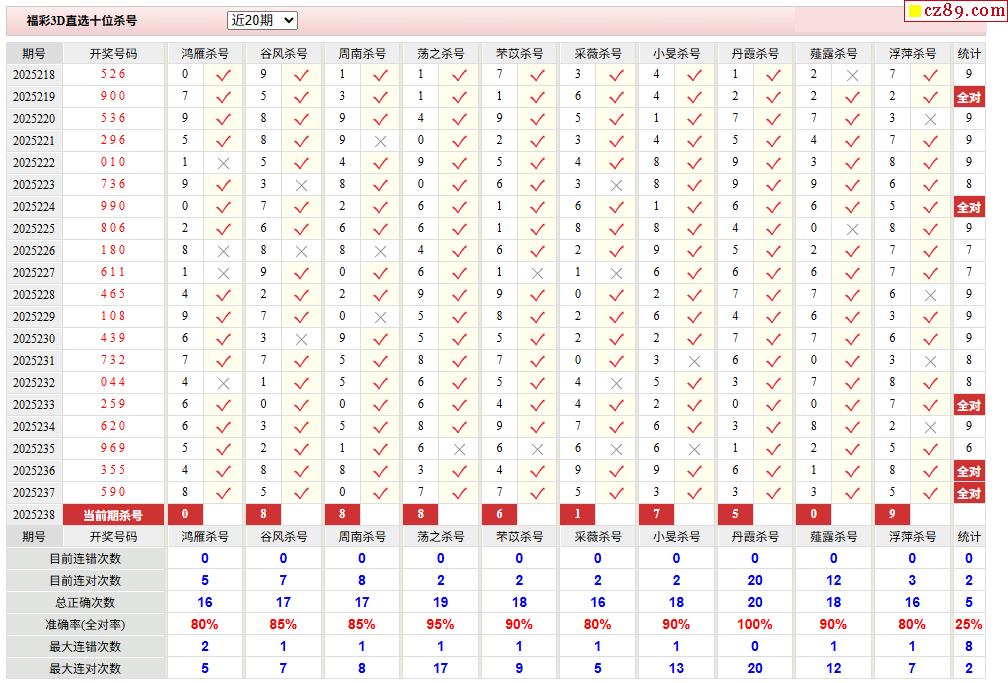Click the X mark for 周南杀号 in row 2025221
The image size is (1008, 683).
point(381,141)
